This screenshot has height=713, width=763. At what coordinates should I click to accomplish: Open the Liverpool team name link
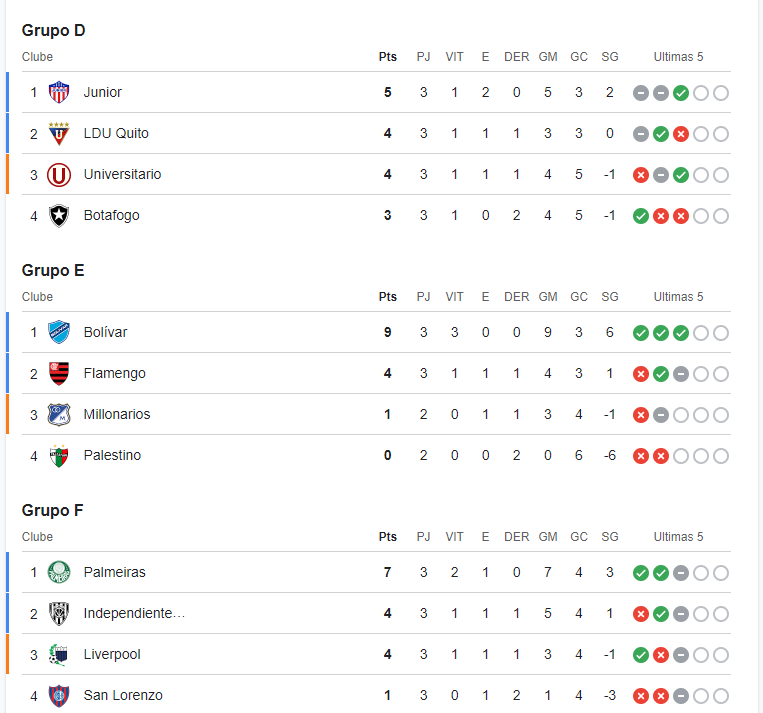[x=112, y=655]
